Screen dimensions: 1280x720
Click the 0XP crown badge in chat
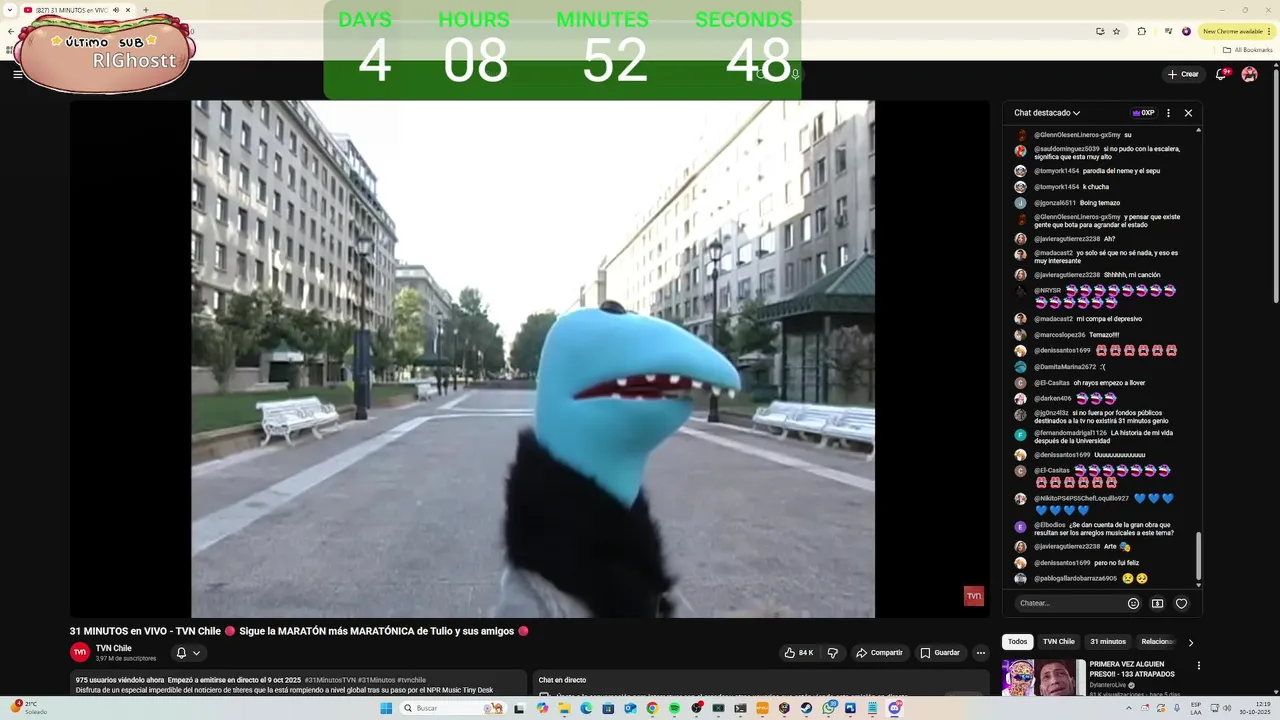click(1143, 113)
